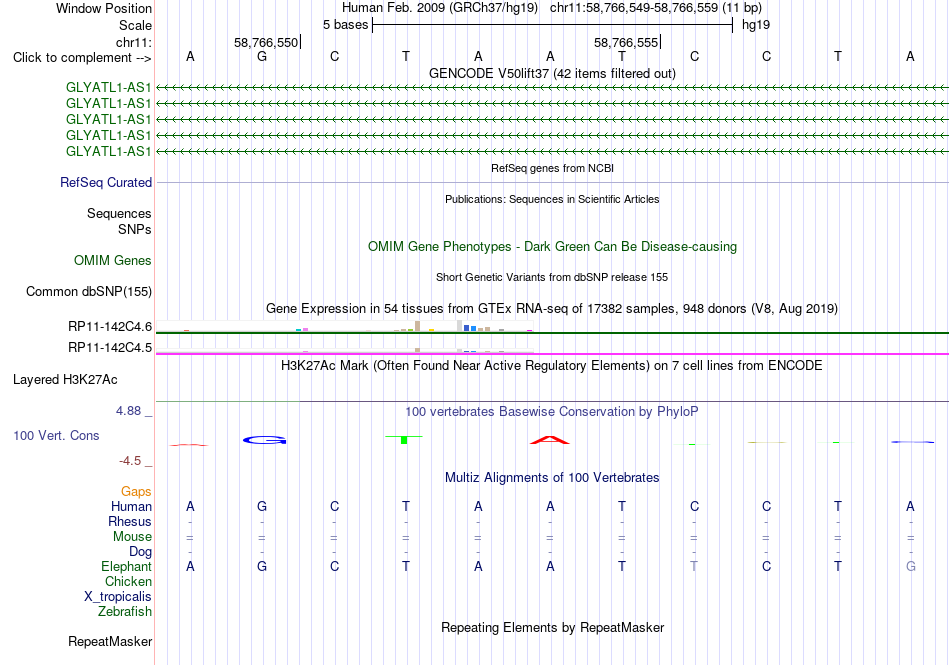
Task: Click the chr11:58,766,549-58,766,559 (11 bp) coordinates
Action: tap(656, 8)
